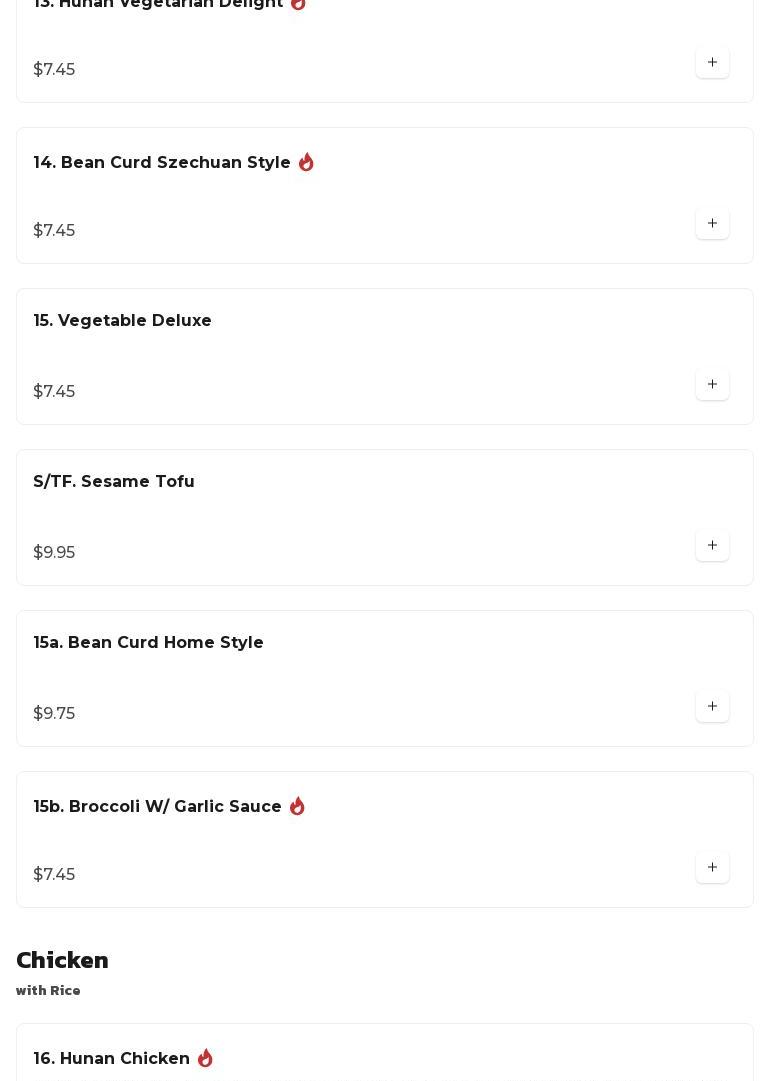Click the $9.95 Sesame Tofu price
This screenshot has width=770, height=1081.
[54, 553]
